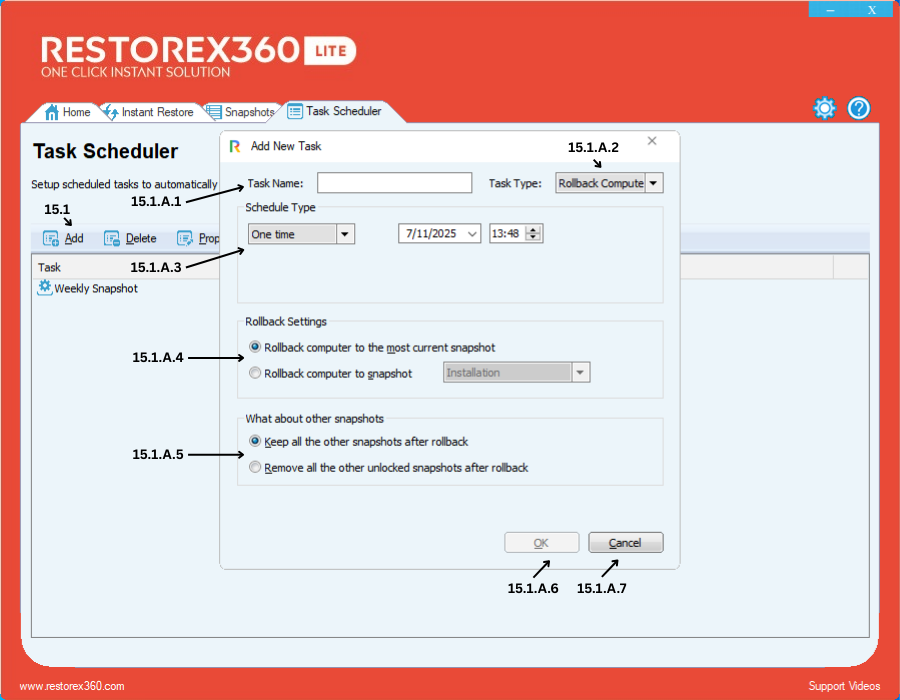Click the Add task toolbar icon
The image size is (900, 700).
[x=52, y=239]
